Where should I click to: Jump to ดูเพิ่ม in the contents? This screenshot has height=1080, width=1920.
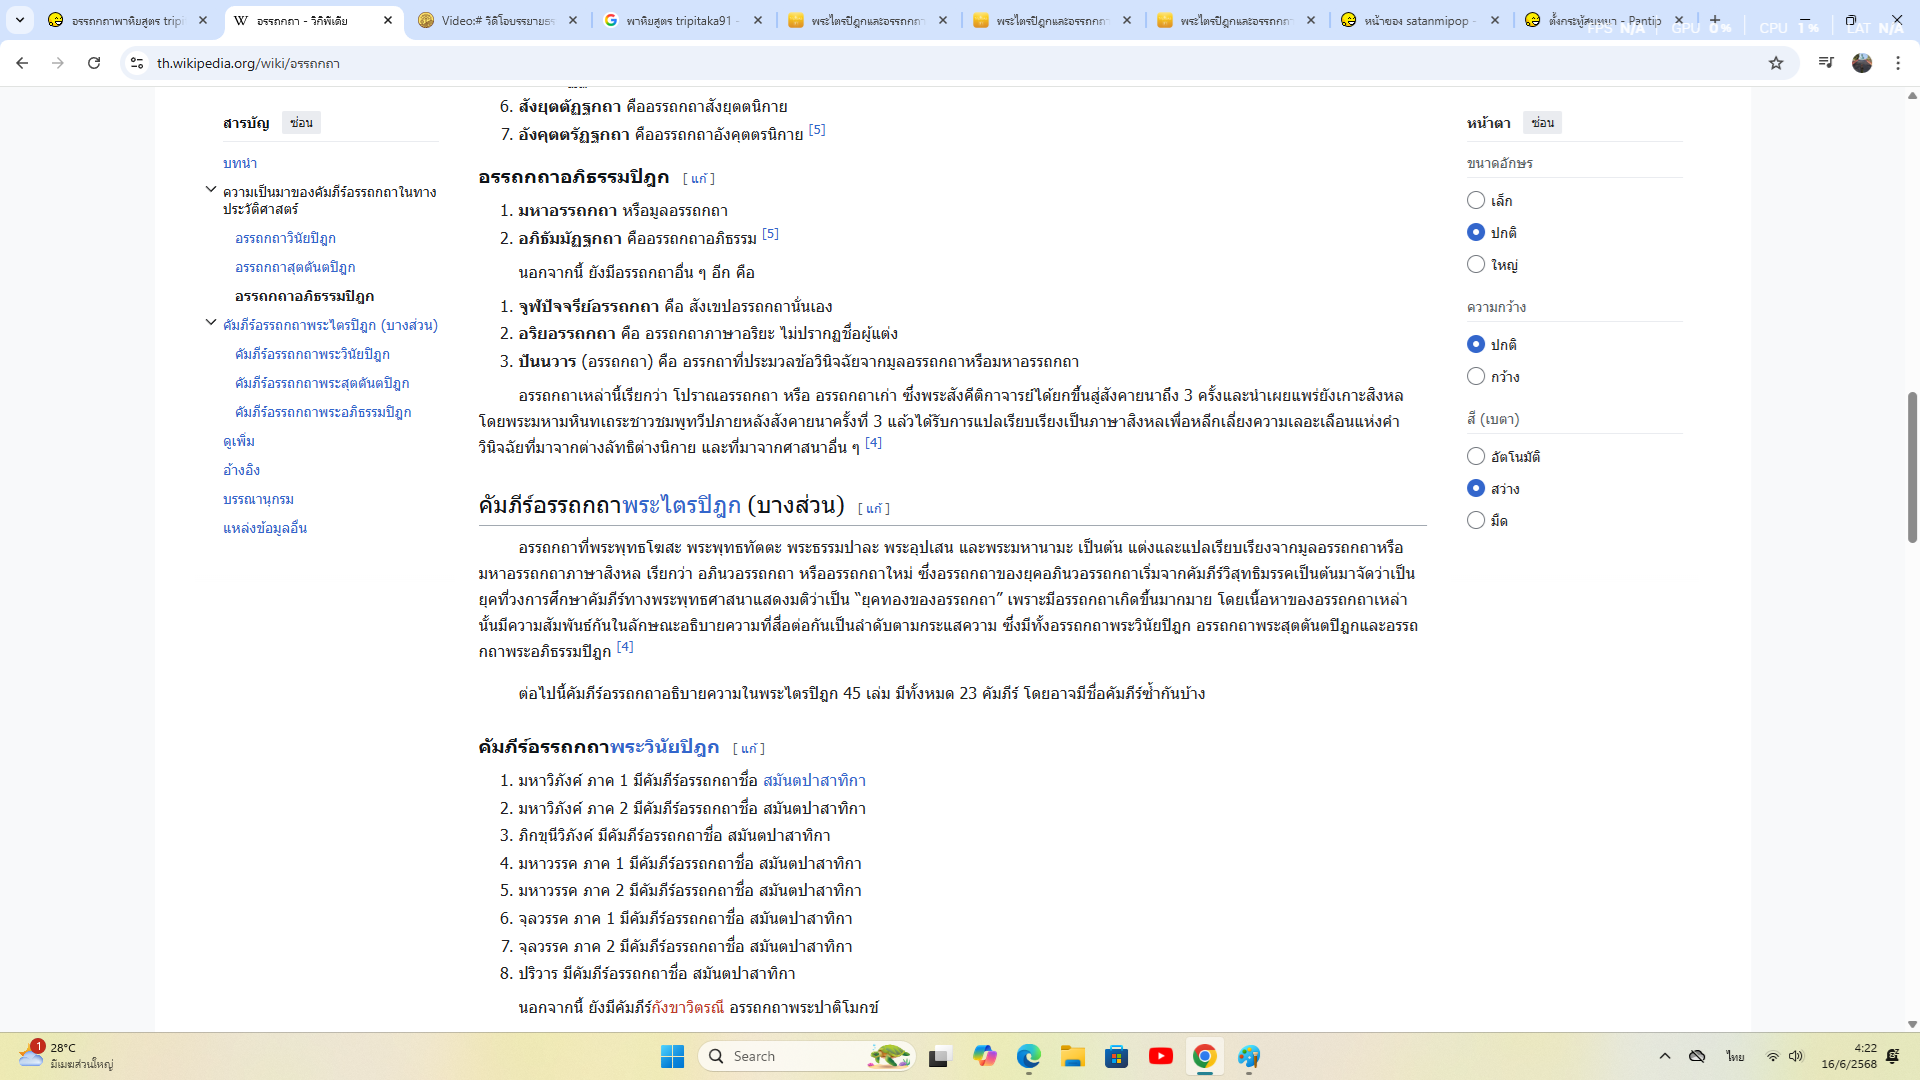tap(239, 441)
